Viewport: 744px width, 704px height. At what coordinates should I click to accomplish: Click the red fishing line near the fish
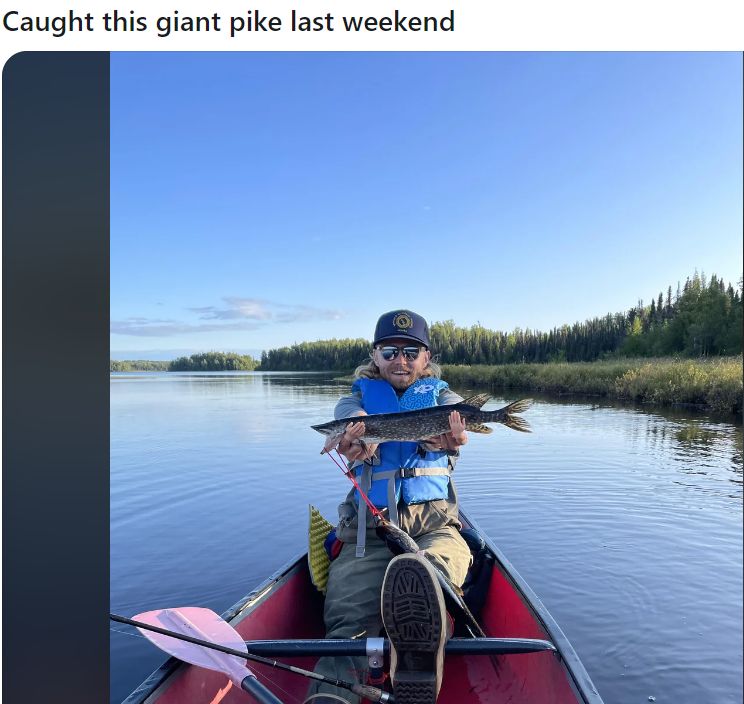tap(354, 483)
